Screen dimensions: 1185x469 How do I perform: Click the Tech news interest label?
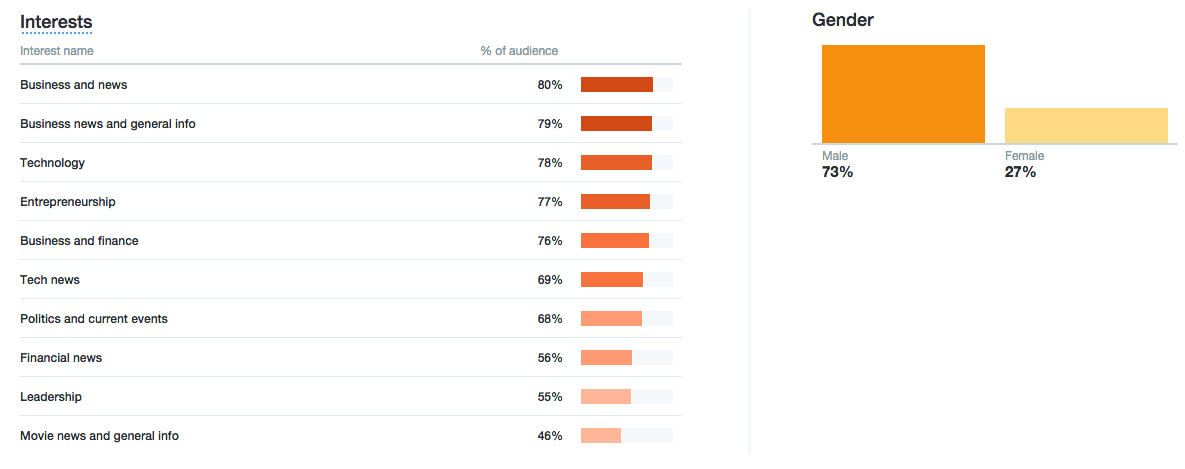click(x=50, y=280)
